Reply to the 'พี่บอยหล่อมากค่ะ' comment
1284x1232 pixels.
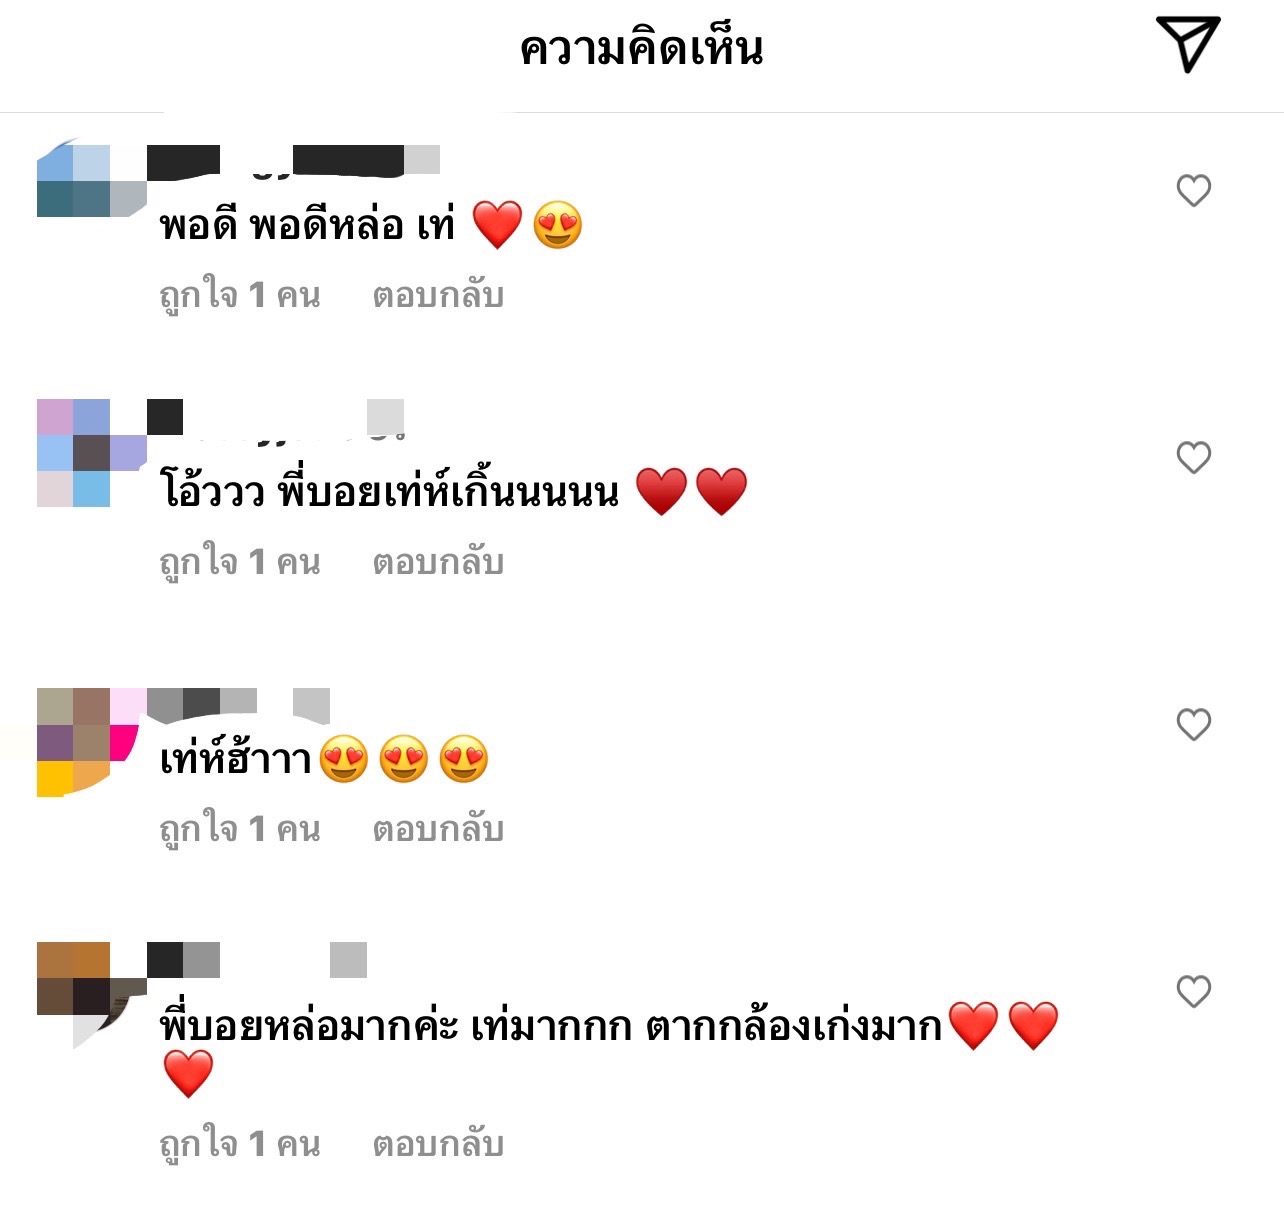pos(438,1145)
